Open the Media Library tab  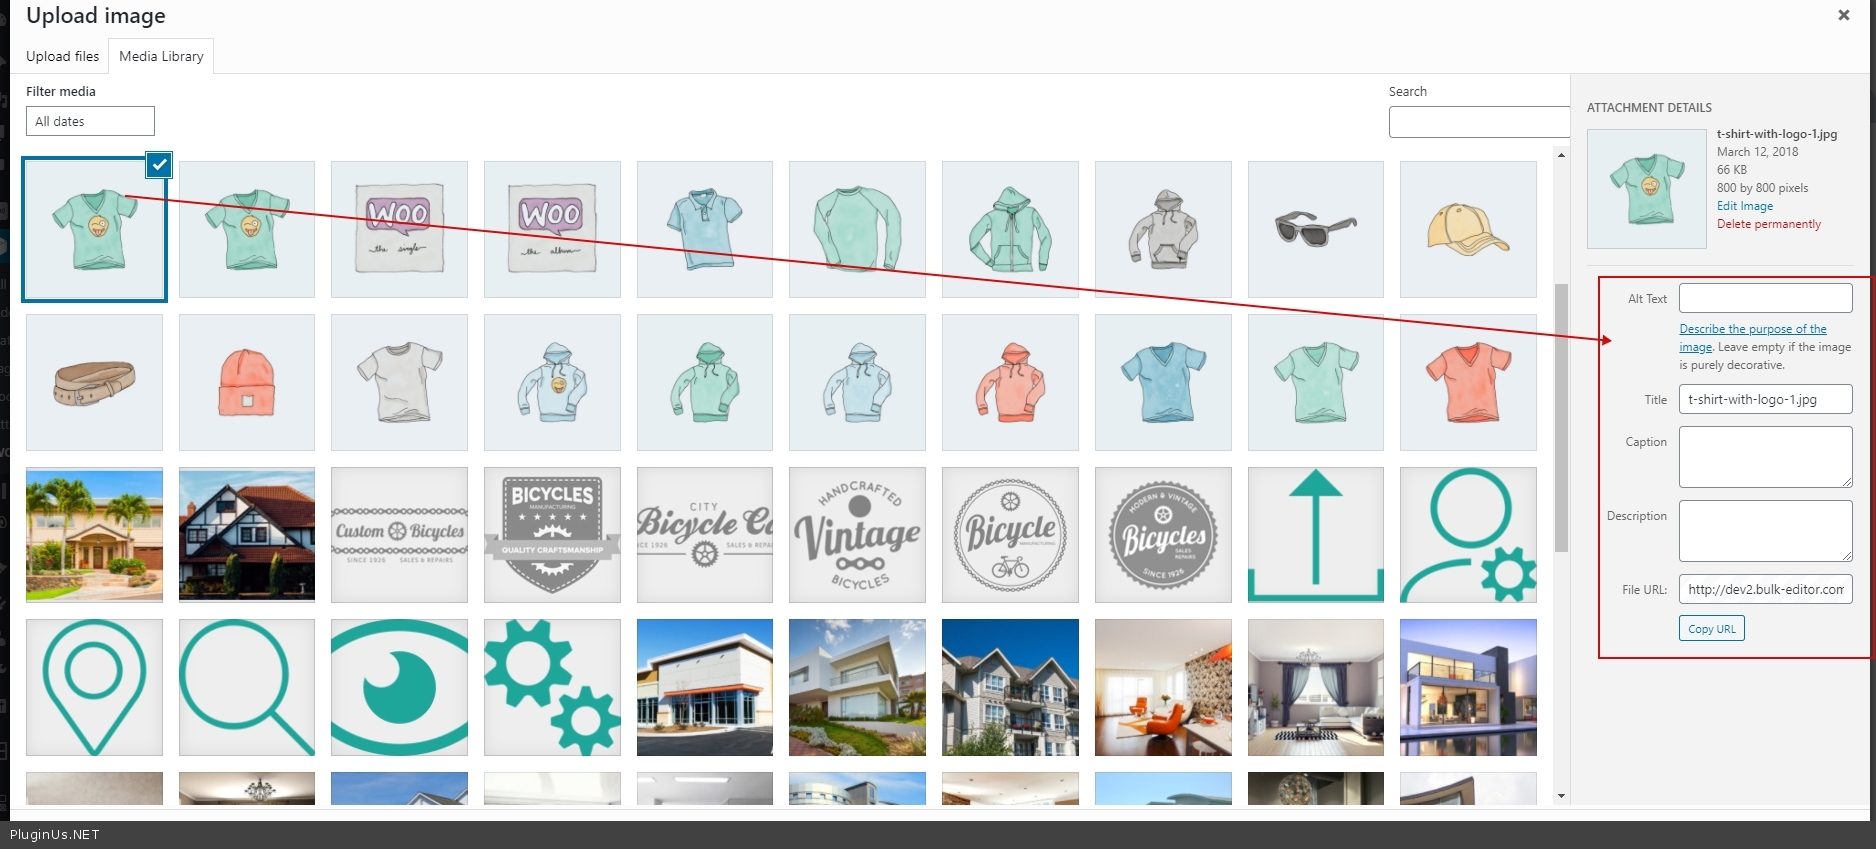pyautogui.click(x=161, y=56)
